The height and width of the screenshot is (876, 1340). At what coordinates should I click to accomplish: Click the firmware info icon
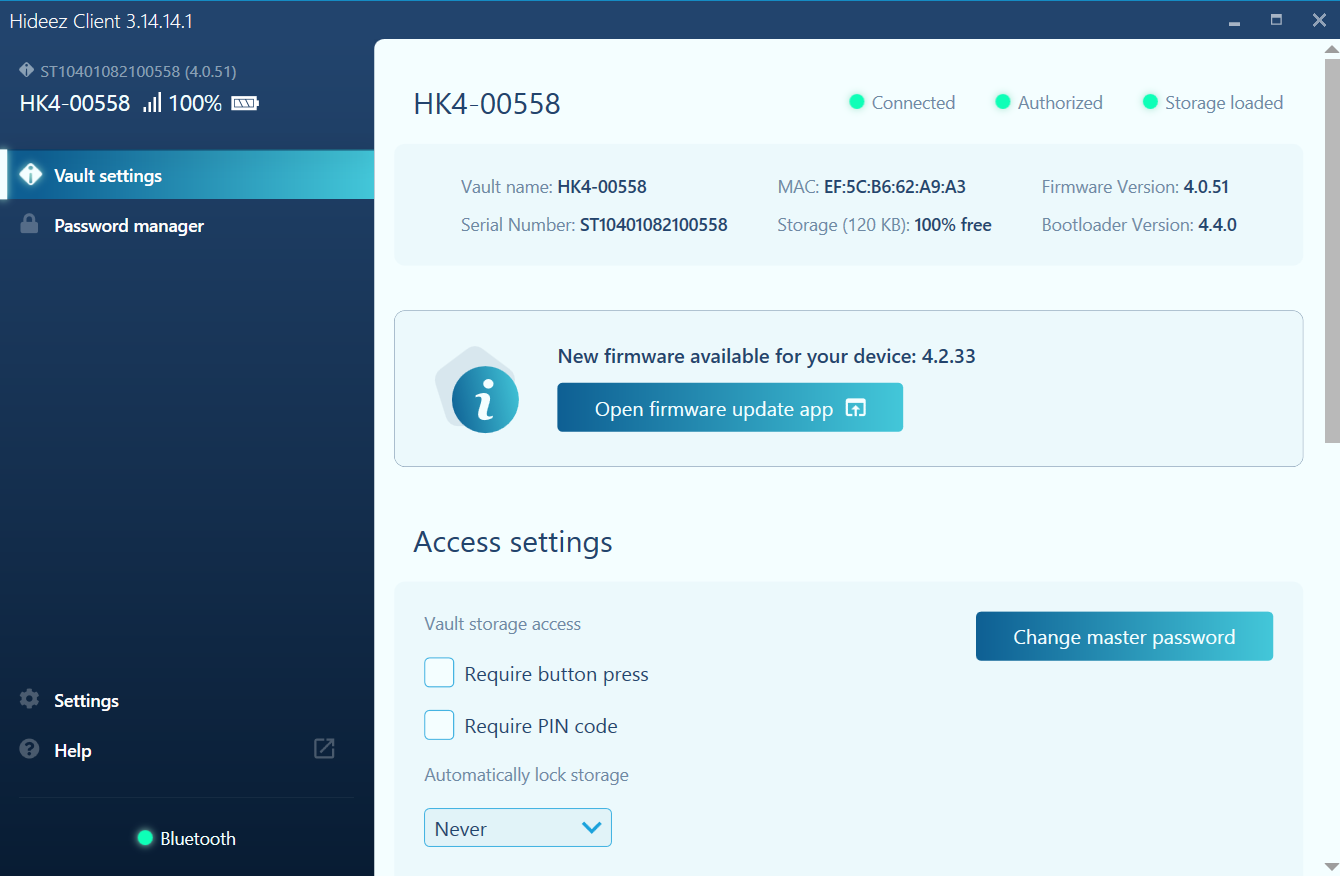484,399
